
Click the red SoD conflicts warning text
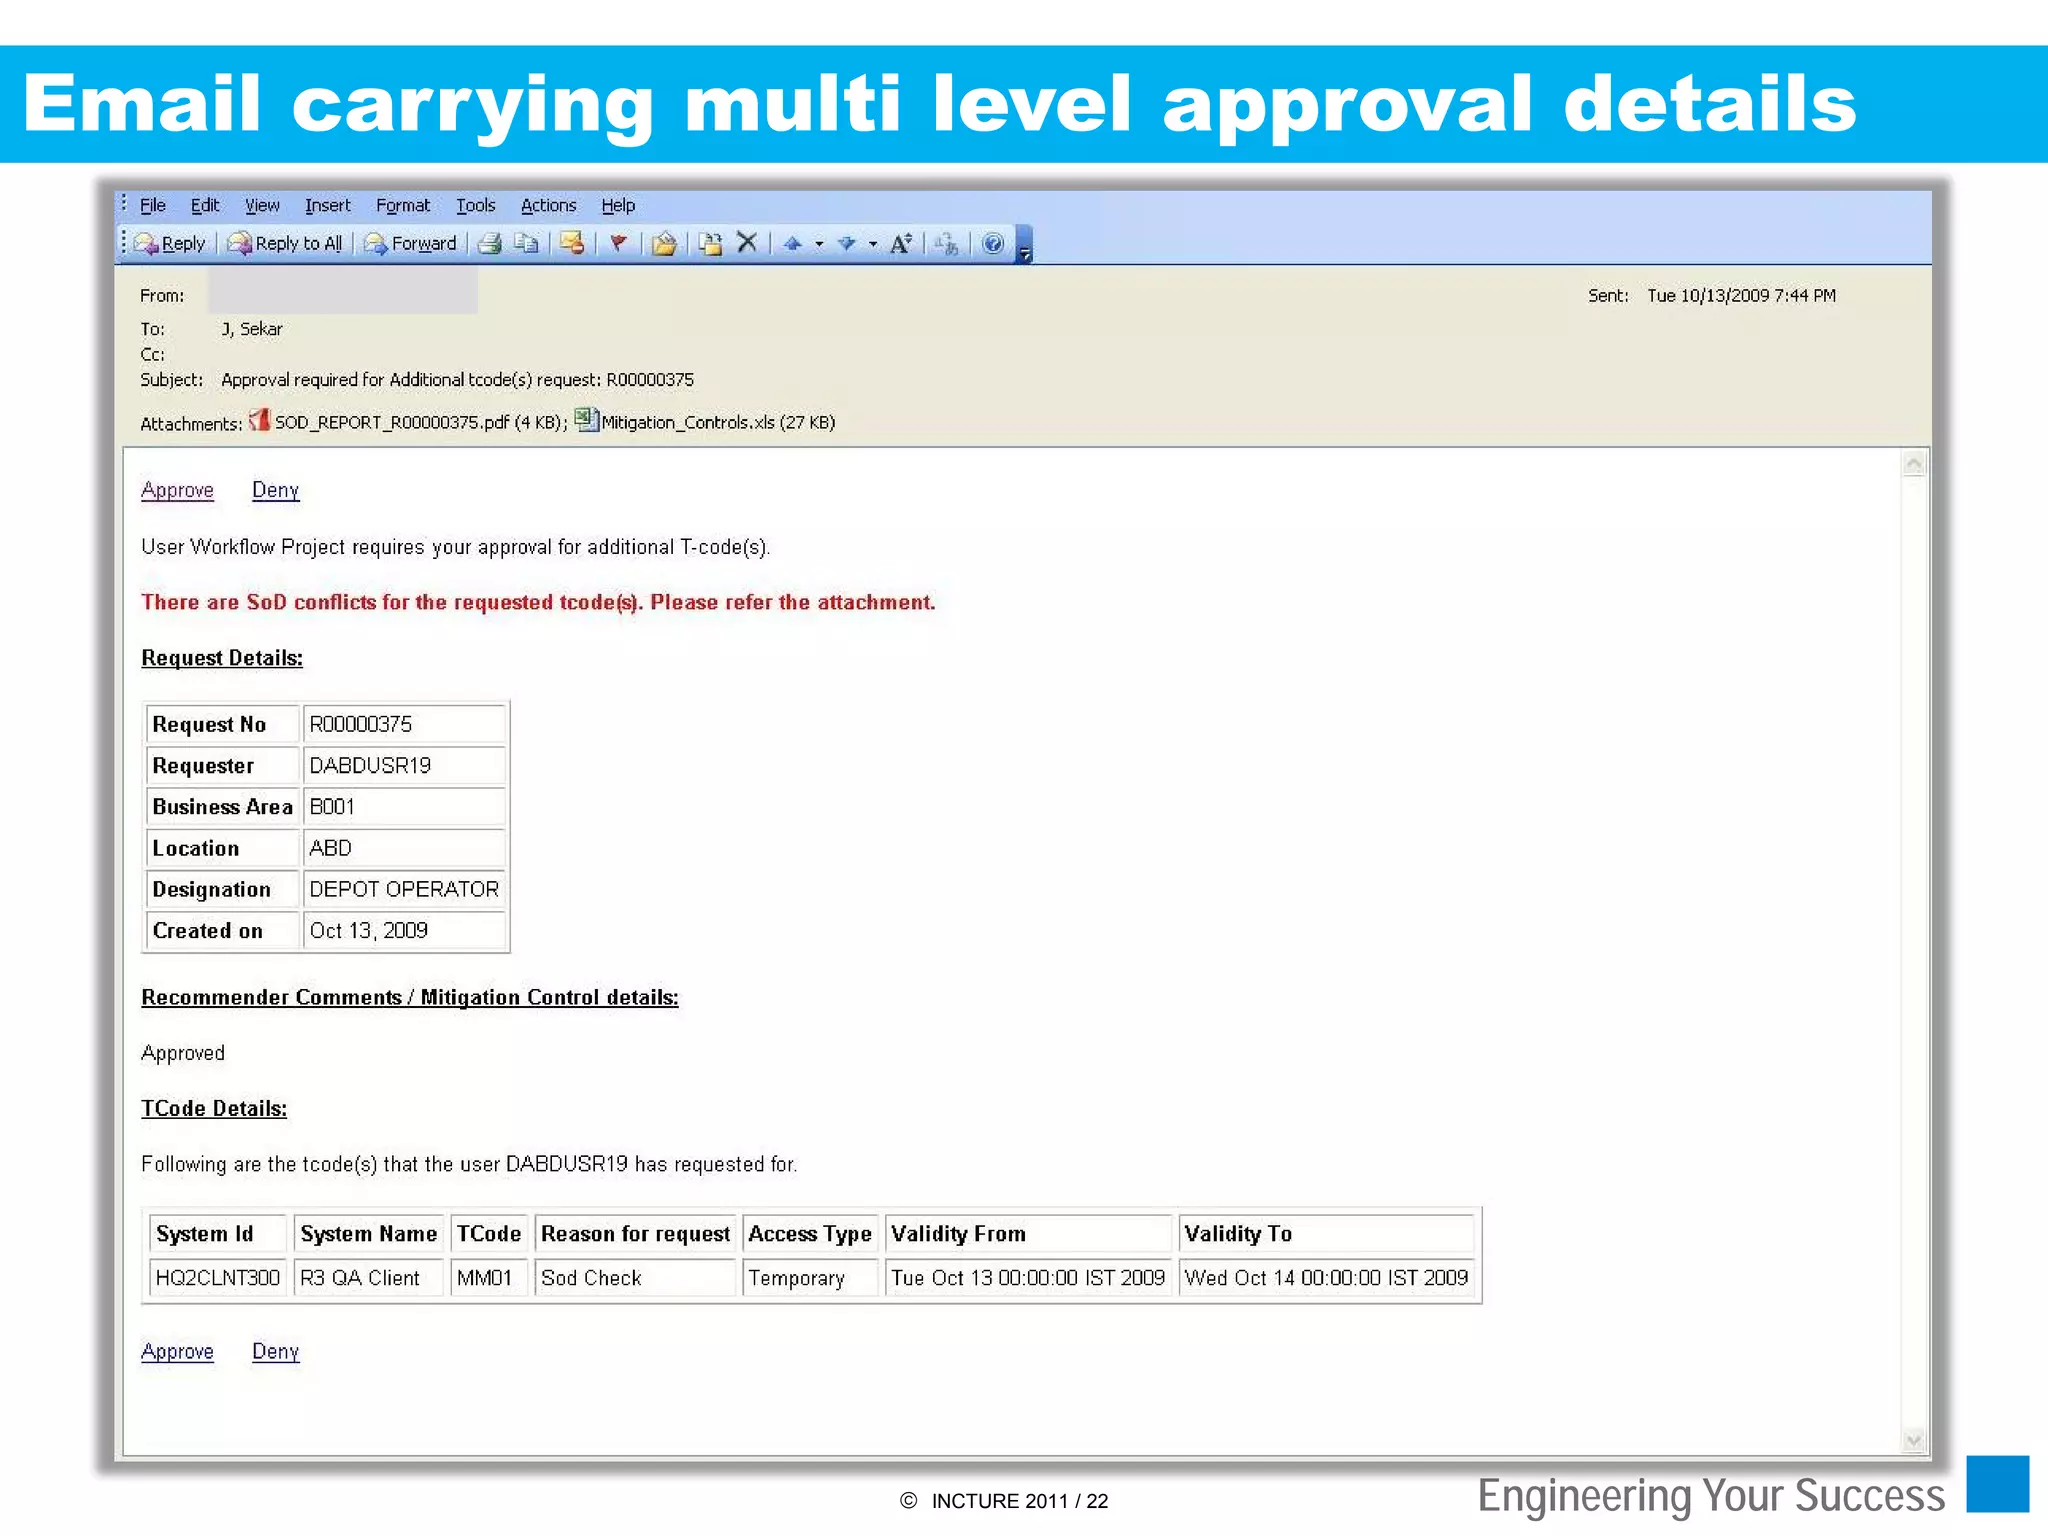click(538, 602)
